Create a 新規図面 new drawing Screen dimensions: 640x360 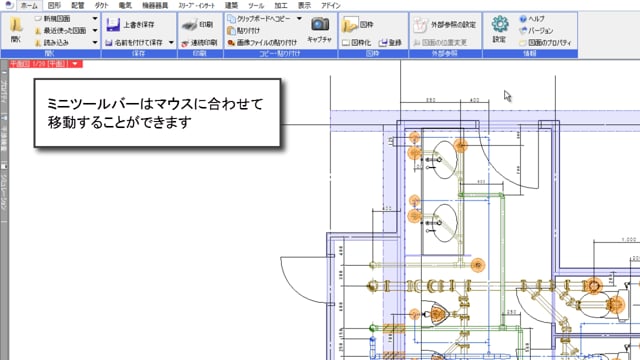coord(52,19)
